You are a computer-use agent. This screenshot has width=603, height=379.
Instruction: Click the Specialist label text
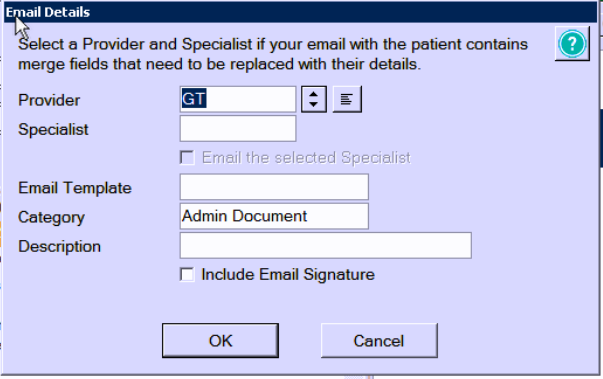click(53, 130)
